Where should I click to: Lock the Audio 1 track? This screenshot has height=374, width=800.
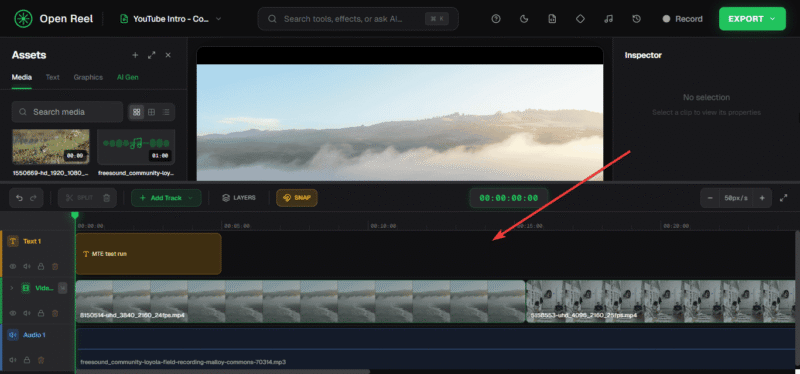tap(27, 360)
